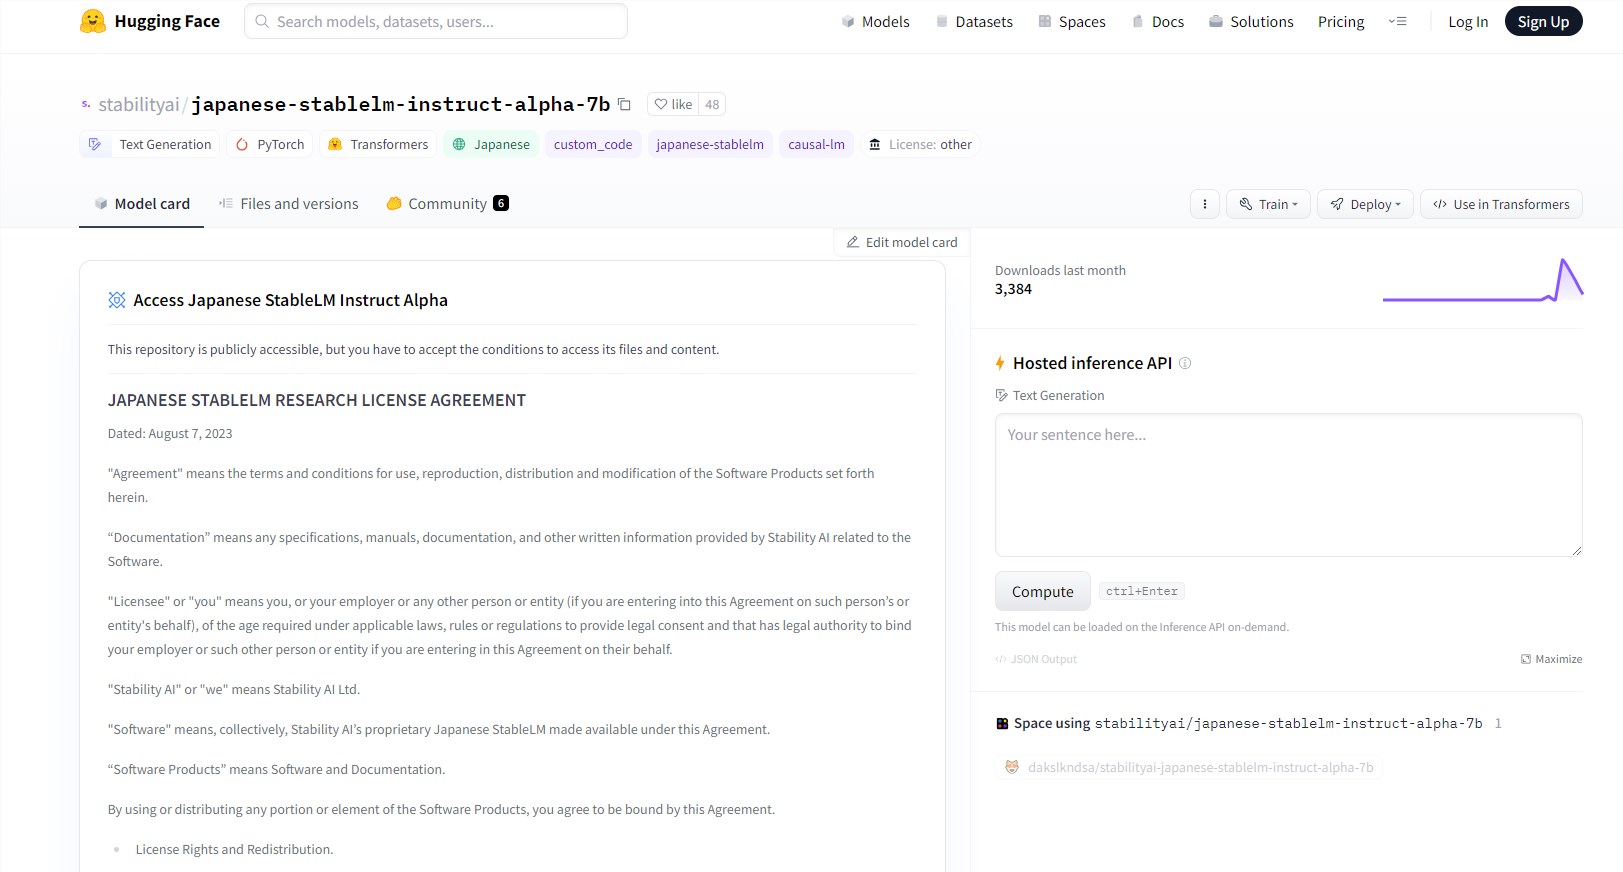This screenshot has height=872, width=1623.
Task: Go to Spaces in top navigation
Action: point(1072,21)
